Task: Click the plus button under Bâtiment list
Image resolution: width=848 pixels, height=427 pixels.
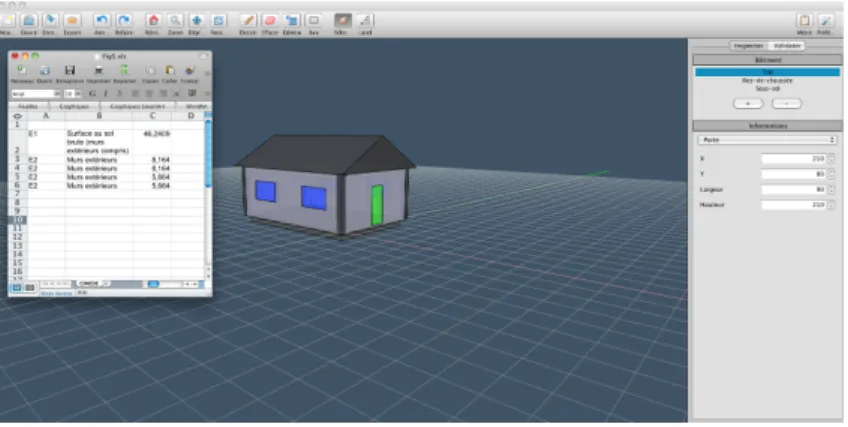Action: (x=748, y=103)
